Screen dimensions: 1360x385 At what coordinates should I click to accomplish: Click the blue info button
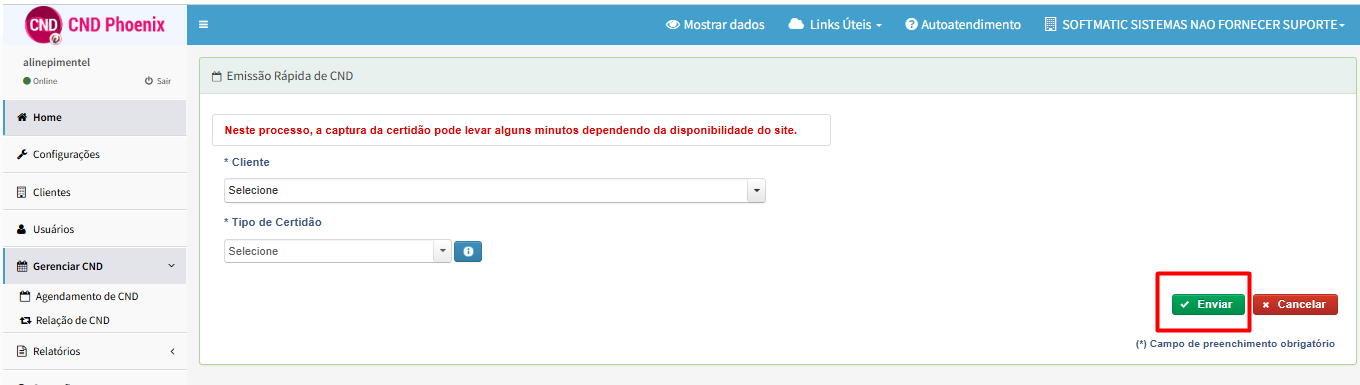coord(468,251)
